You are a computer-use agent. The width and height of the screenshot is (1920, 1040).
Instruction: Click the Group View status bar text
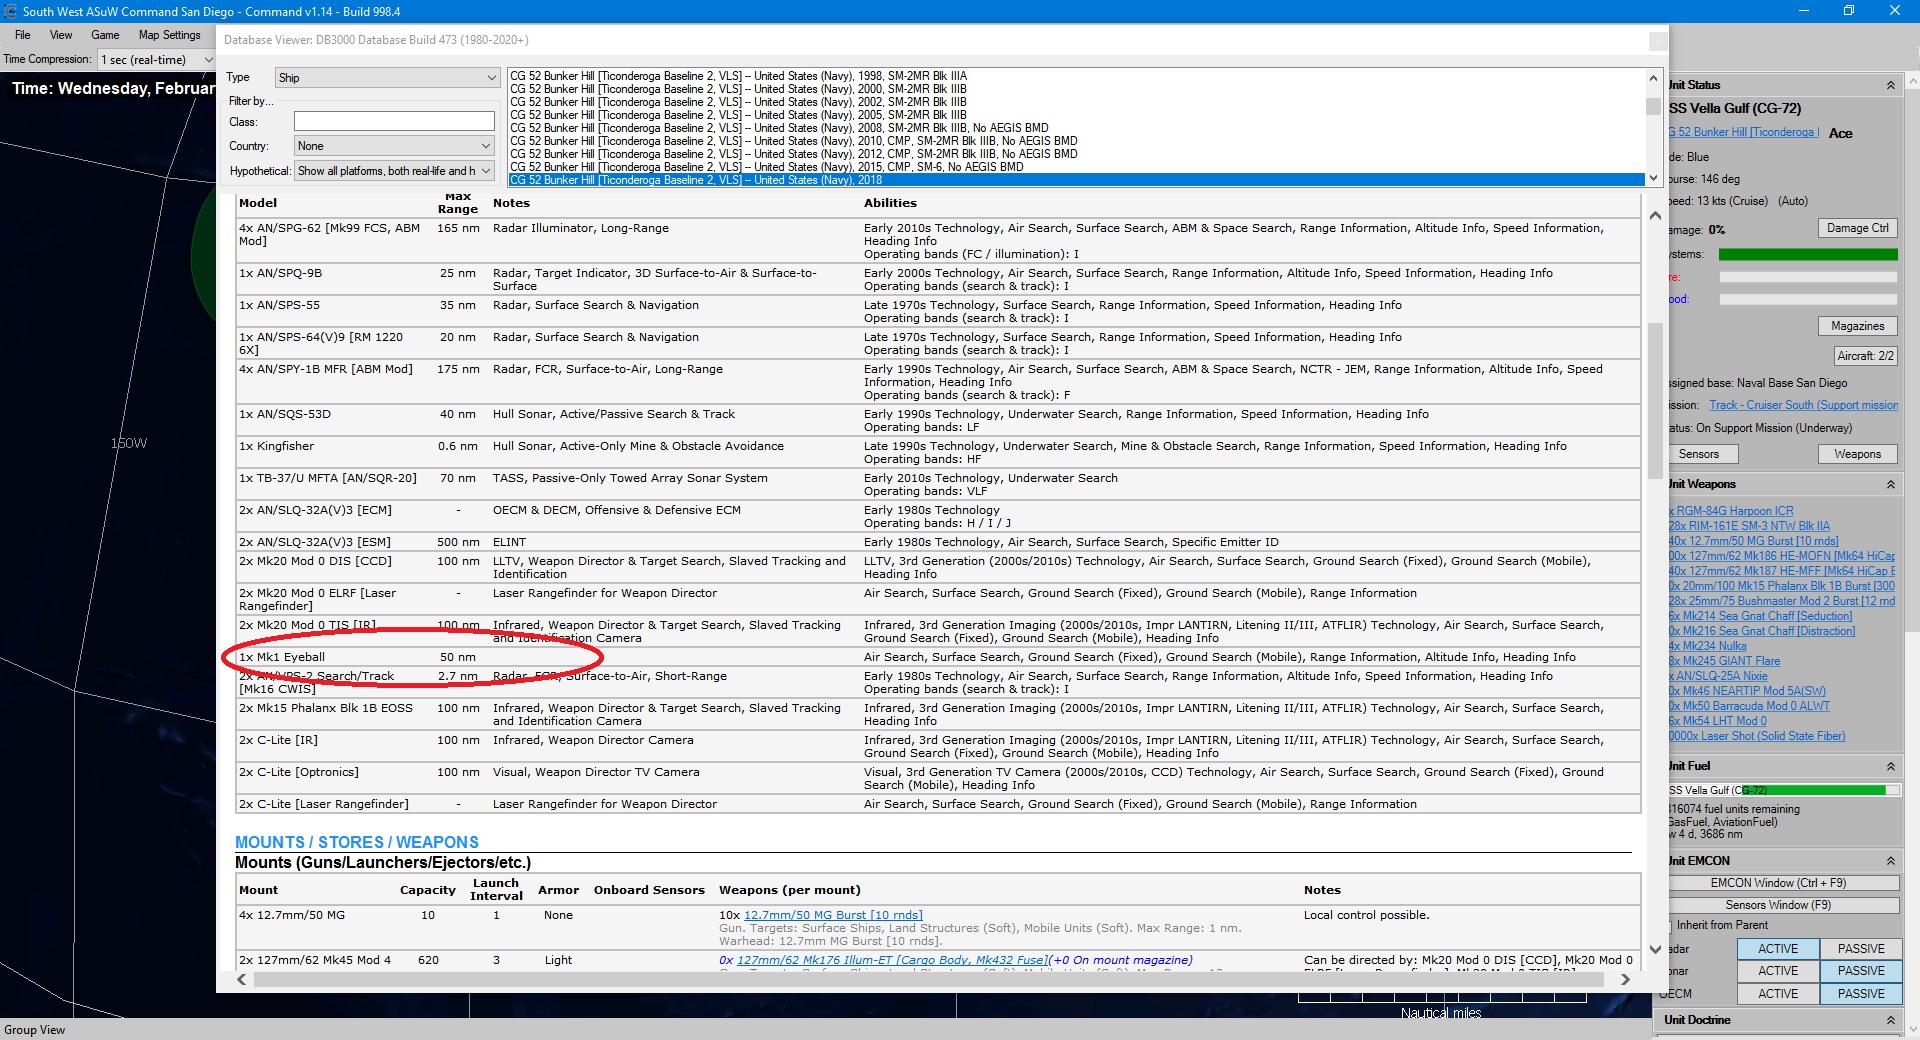[35, 1030]
